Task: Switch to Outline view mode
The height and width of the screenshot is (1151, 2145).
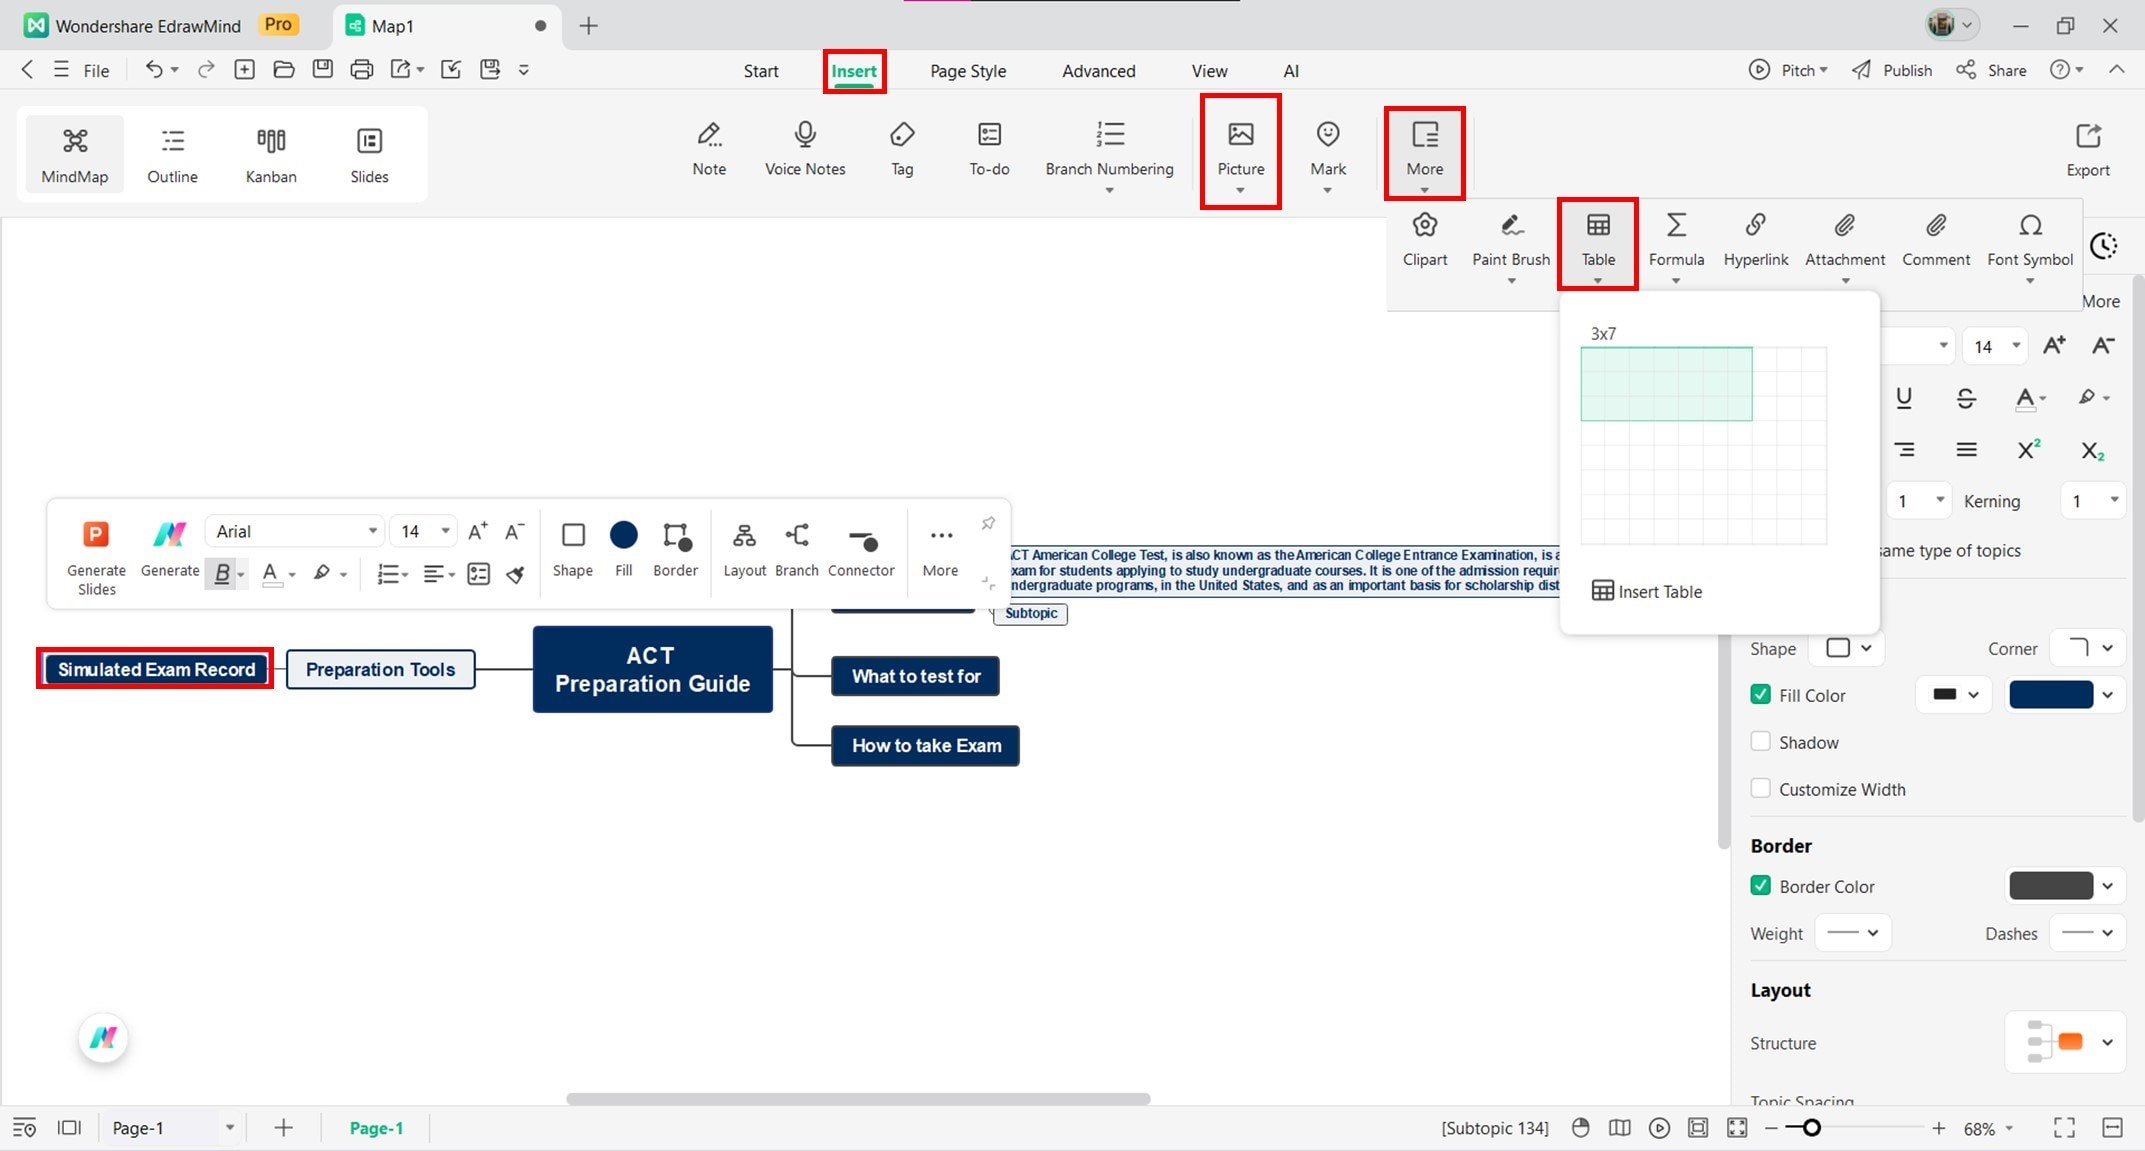Action: [172, 154]
